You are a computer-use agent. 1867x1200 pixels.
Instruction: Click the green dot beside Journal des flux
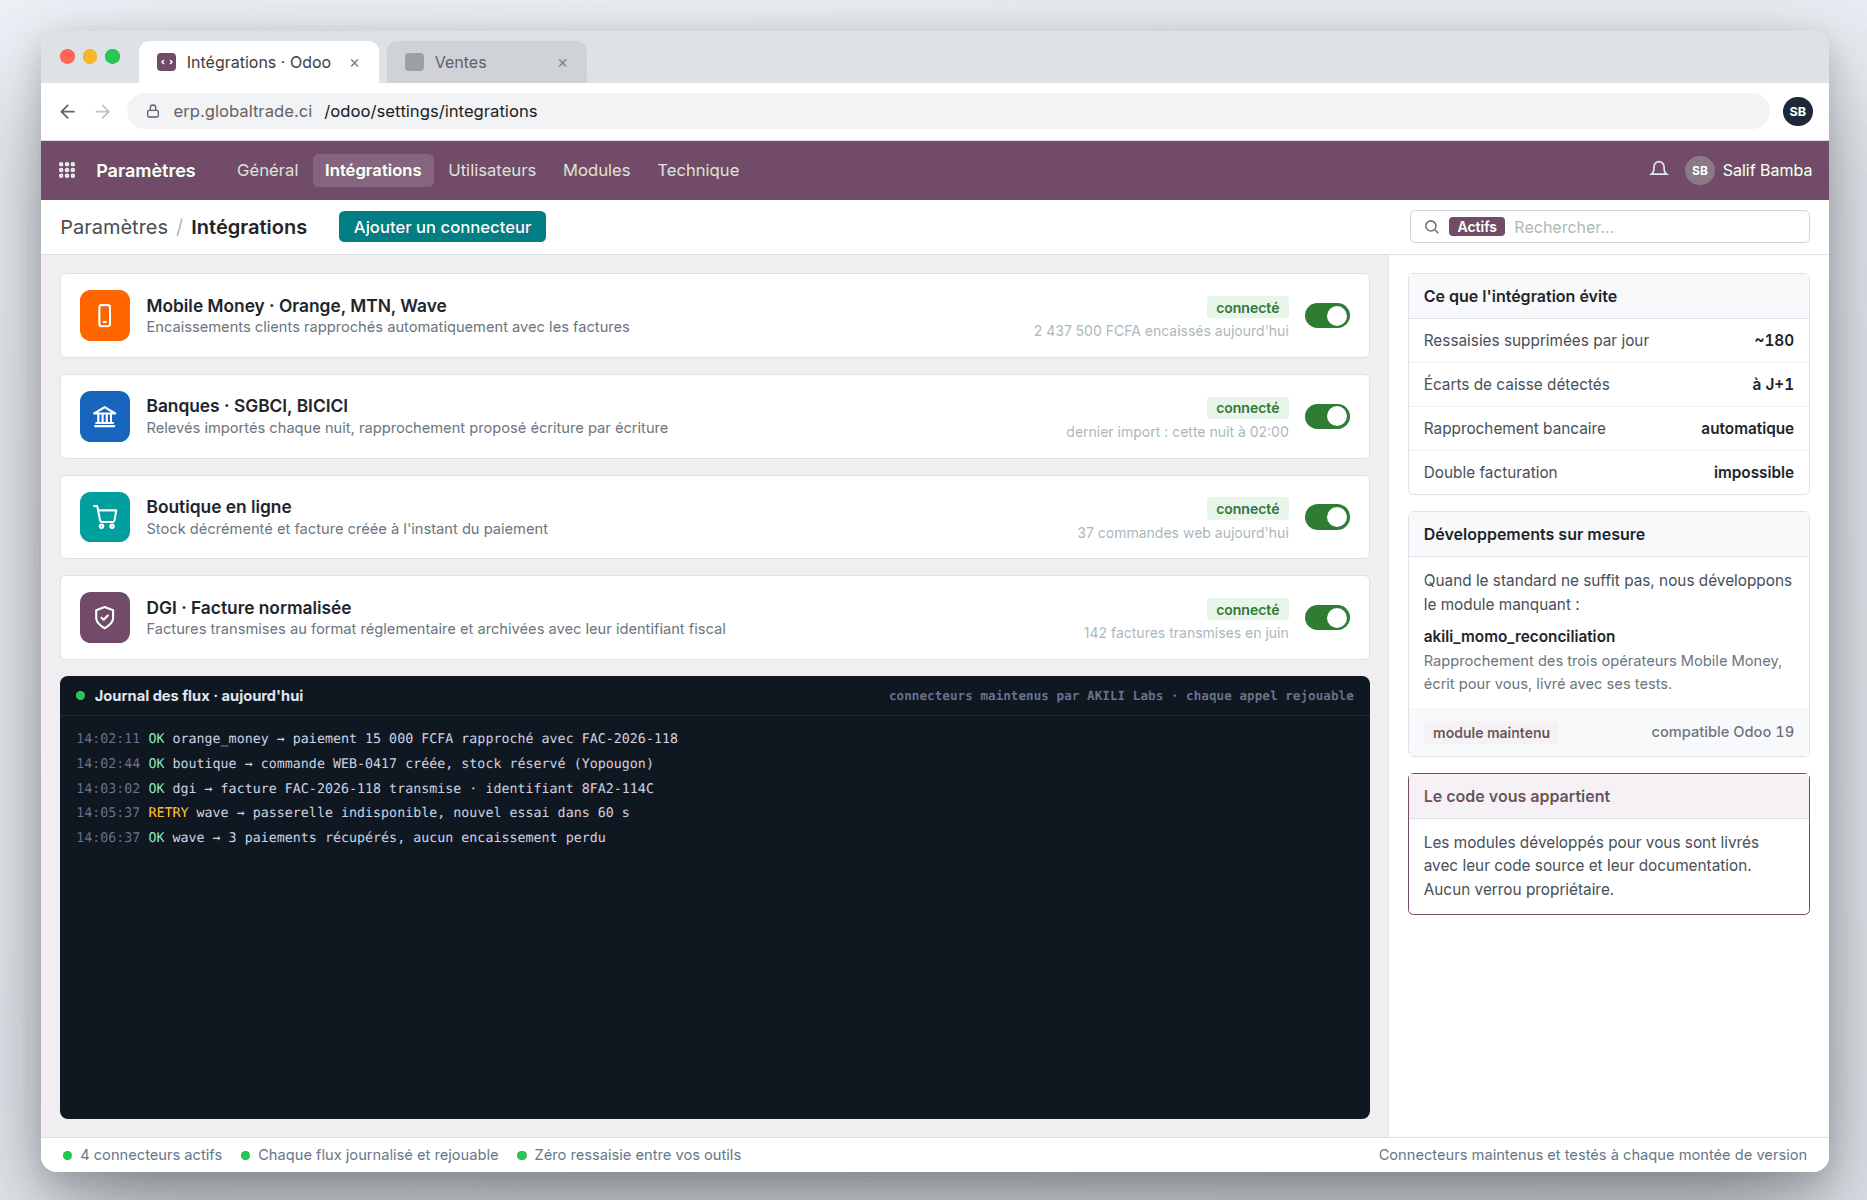pyautogui.click(x=80, y=696)
